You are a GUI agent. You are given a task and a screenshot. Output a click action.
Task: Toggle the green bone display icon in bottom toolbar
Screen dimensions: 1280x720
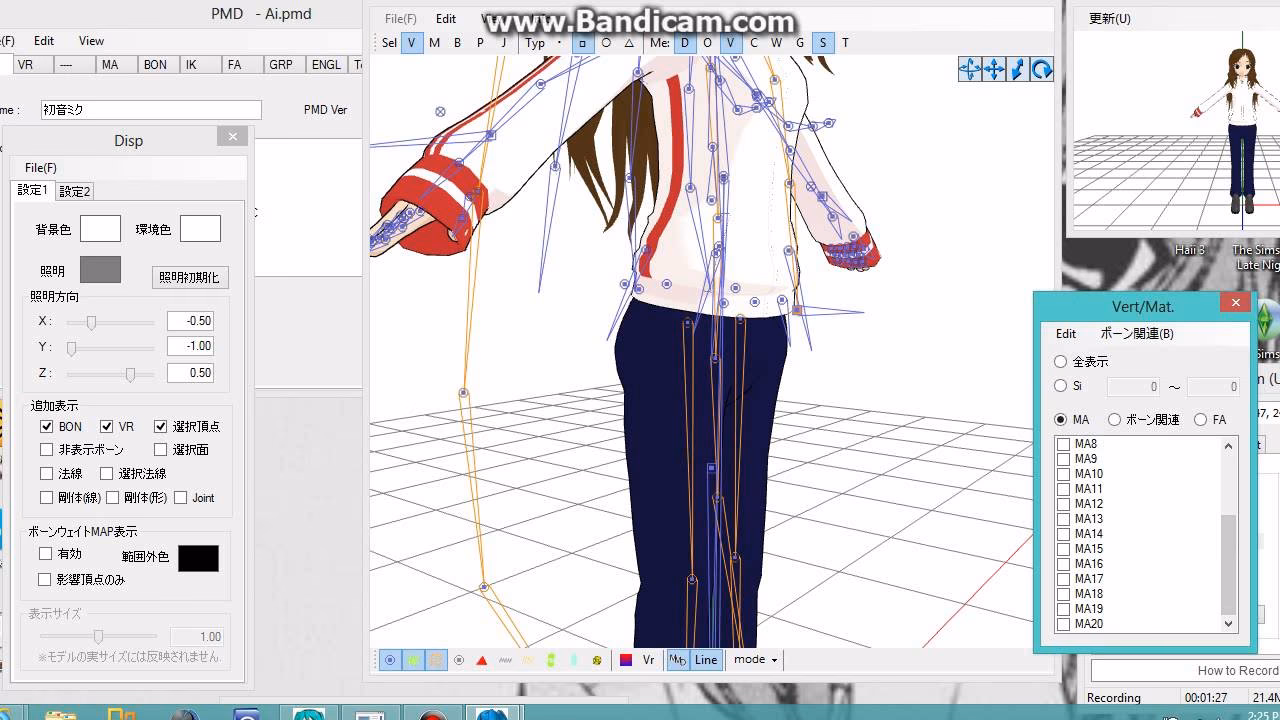point(413,660)
